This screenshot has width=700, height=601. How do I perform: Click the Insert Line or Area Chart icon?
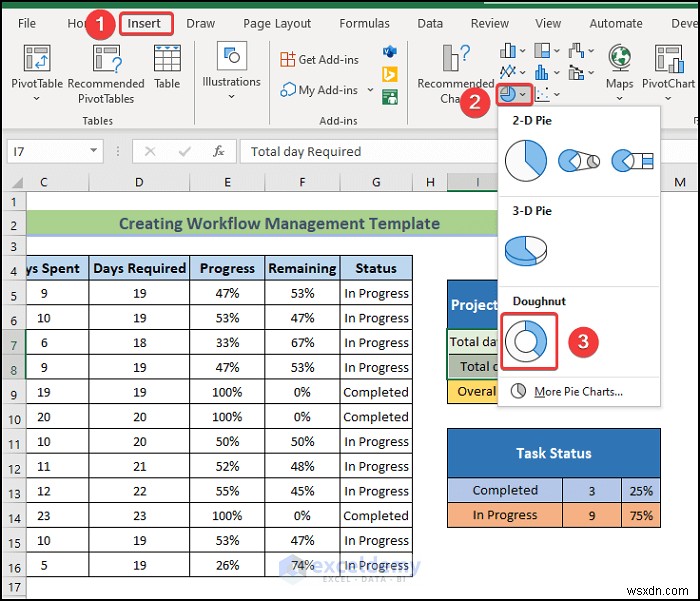pos(508,71)
